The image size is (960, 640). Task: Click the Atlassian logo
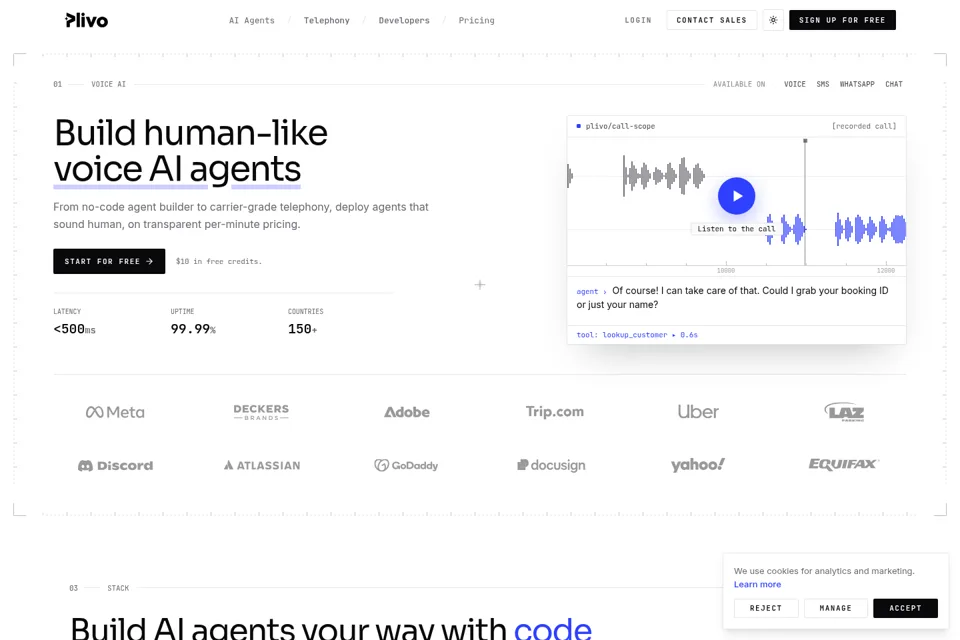point(262,465)
